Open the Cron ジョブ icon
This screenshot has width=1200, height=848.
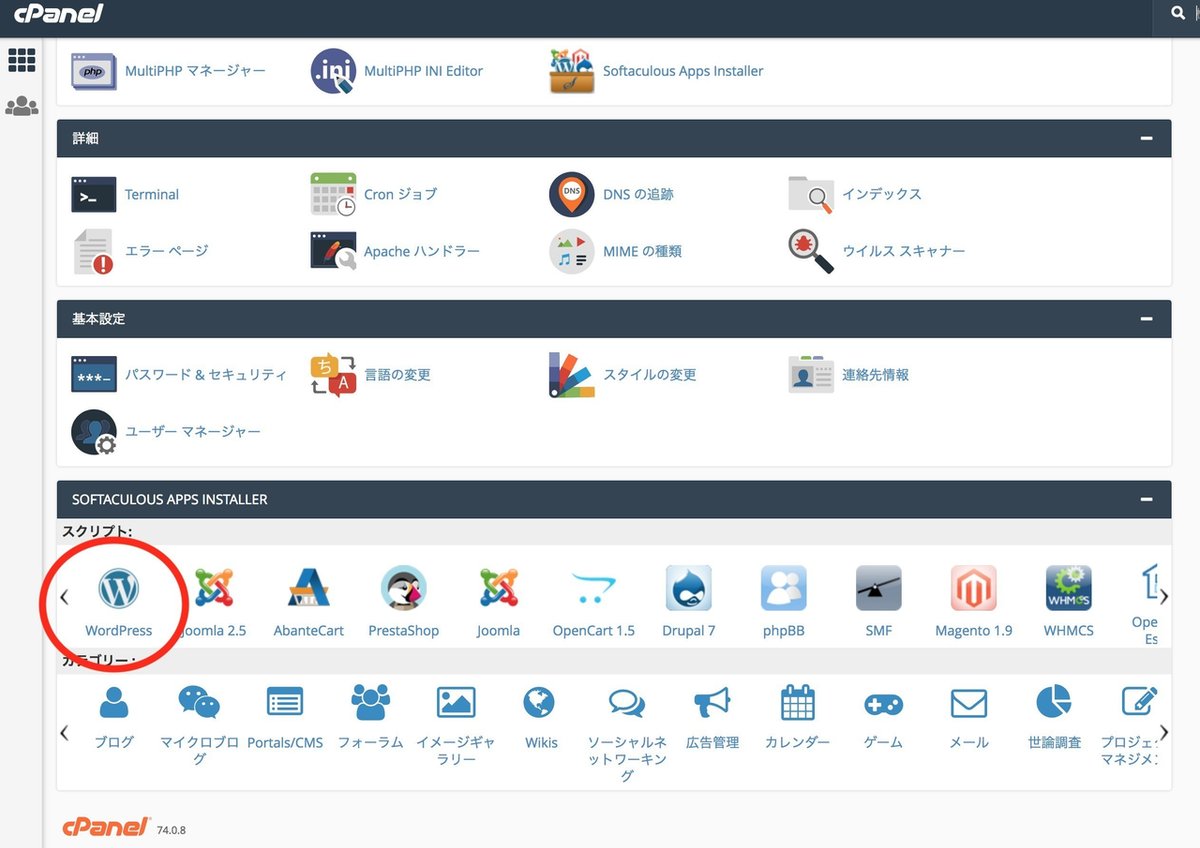click(333, 194)
